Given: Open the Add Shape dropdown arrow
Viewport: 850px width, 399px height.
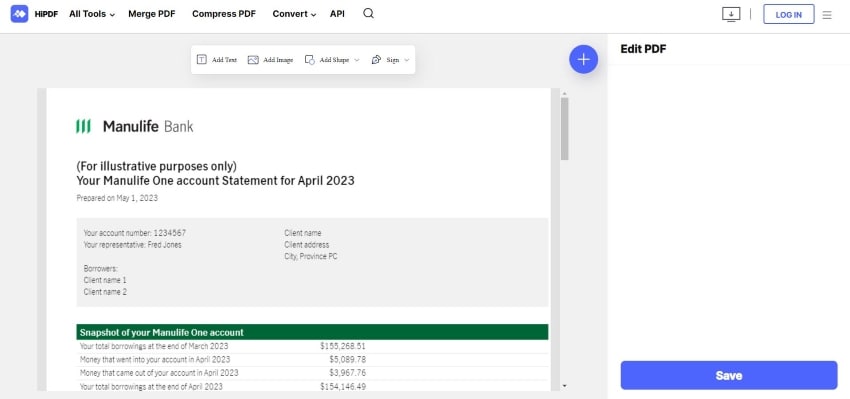Looking at the screenshot, I should 357,60.
